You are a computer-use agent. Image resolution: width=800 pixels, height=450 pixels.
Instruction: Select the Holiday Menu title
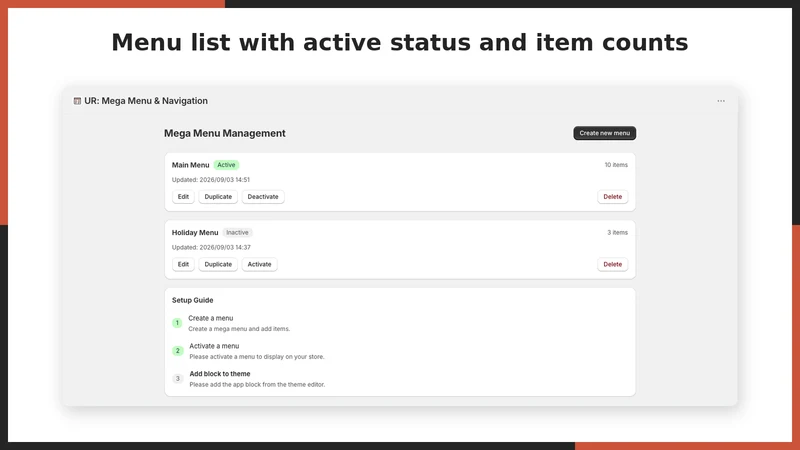point(195,233)
